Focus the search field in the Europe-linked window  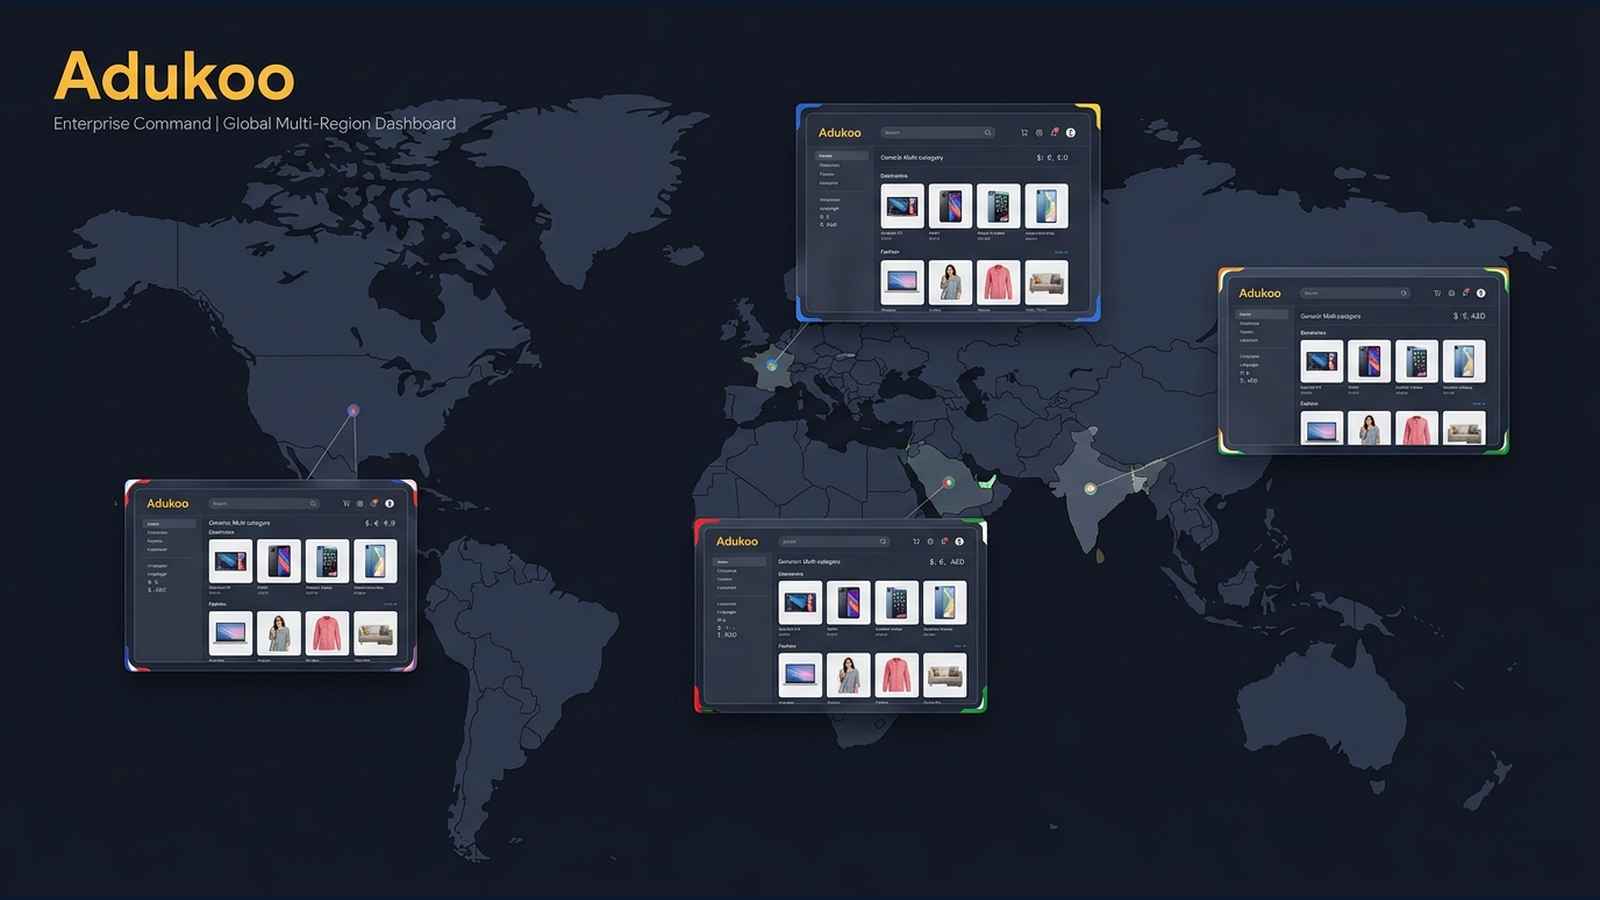[937, 132]
